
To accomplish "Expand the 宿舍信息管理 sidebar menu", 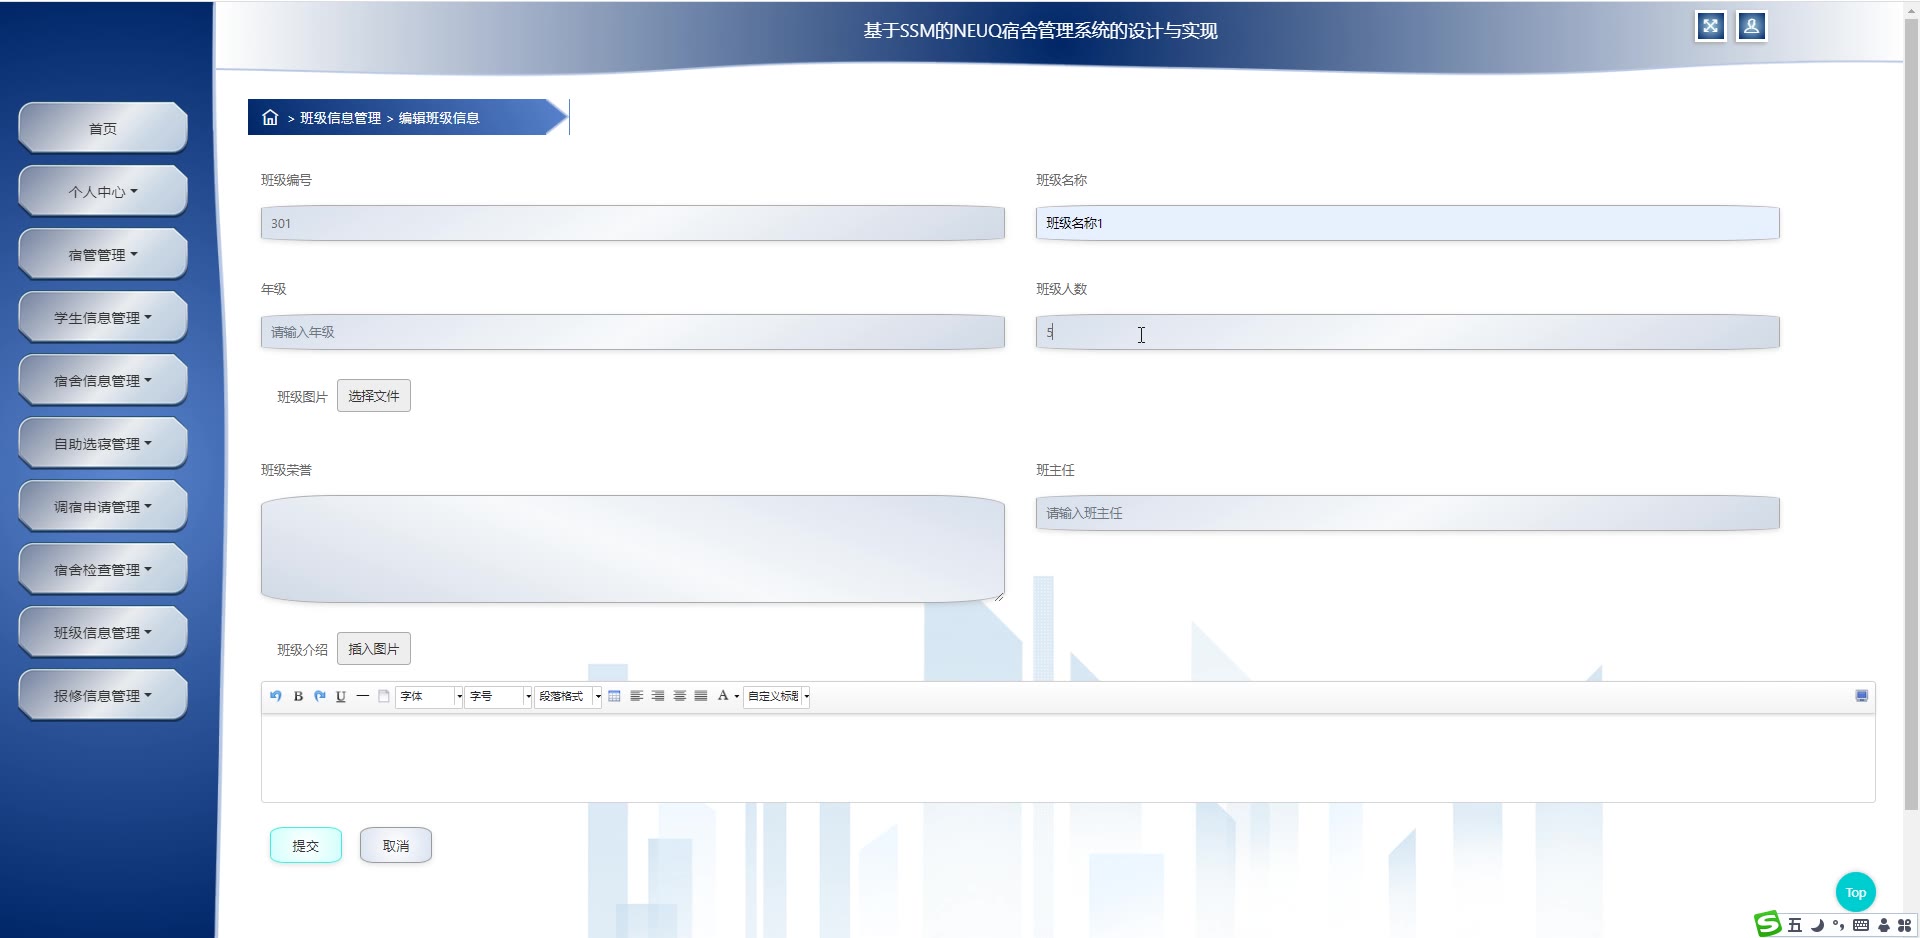I will pyautogui.click(x=103, y=380).
